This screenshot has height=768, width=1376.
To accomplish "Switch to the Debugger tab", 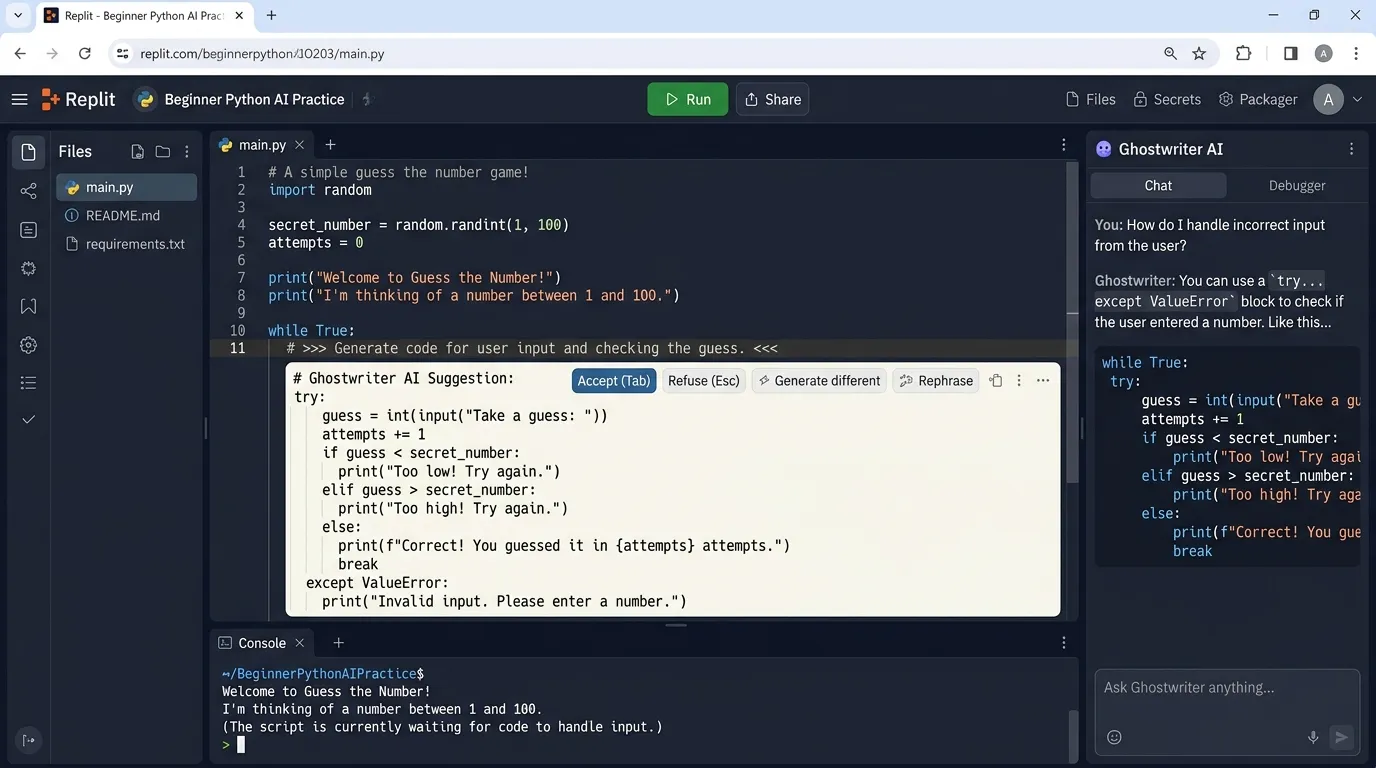I will (1297, 186).
